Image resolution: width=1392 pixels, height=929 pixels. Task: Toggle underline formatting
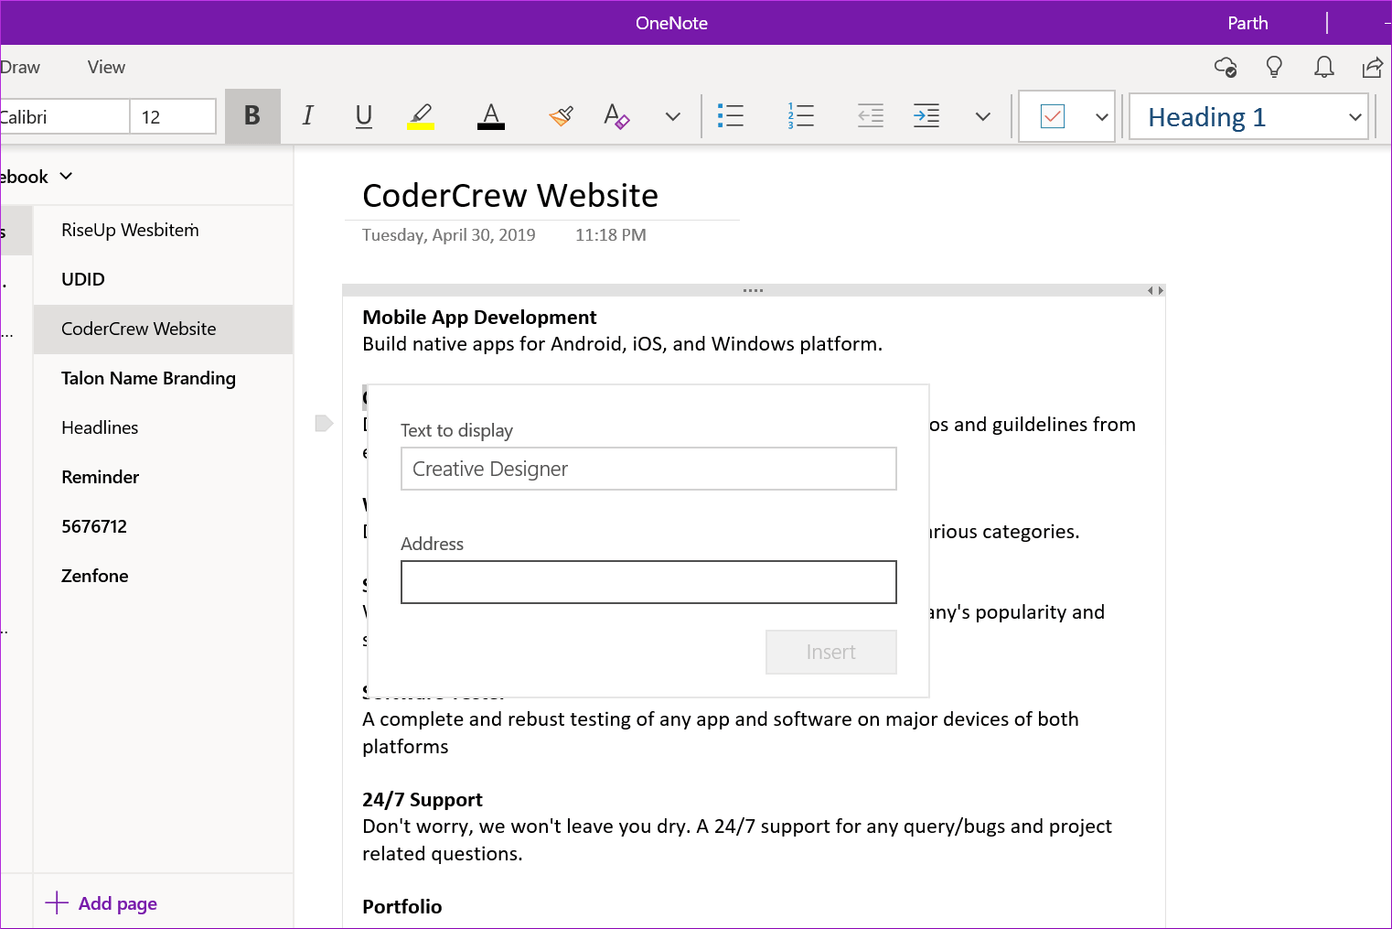click(x=364, y=116)
